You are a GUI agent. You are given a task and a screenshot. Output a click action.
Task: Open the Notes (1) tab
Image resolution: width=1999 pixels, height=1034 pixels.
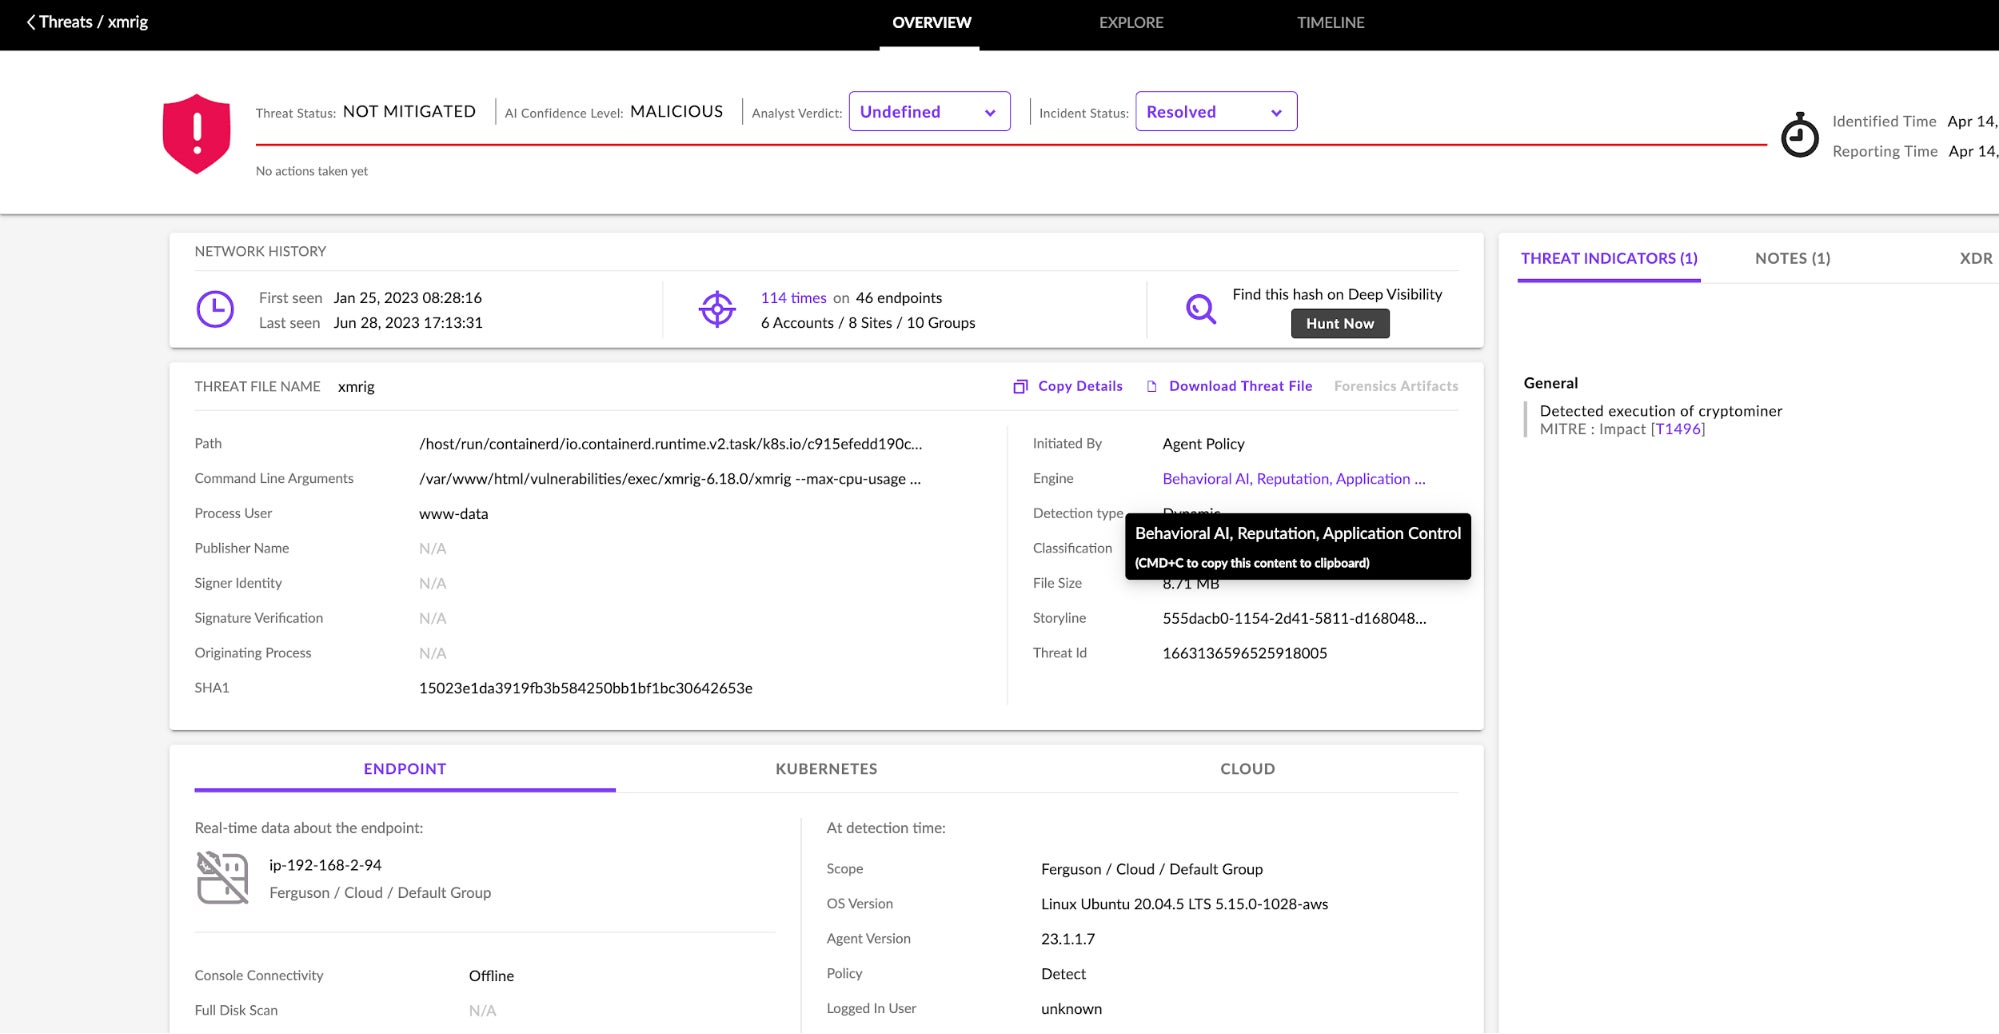point(1792,259)
